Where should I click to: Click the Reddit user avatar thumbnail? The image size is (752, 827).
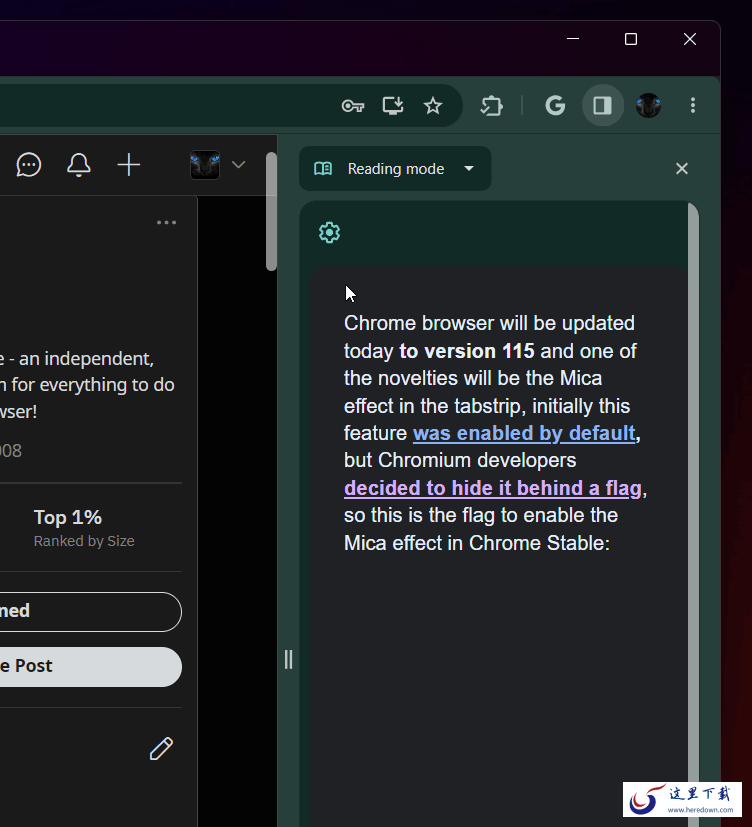[x=205, y=165]
